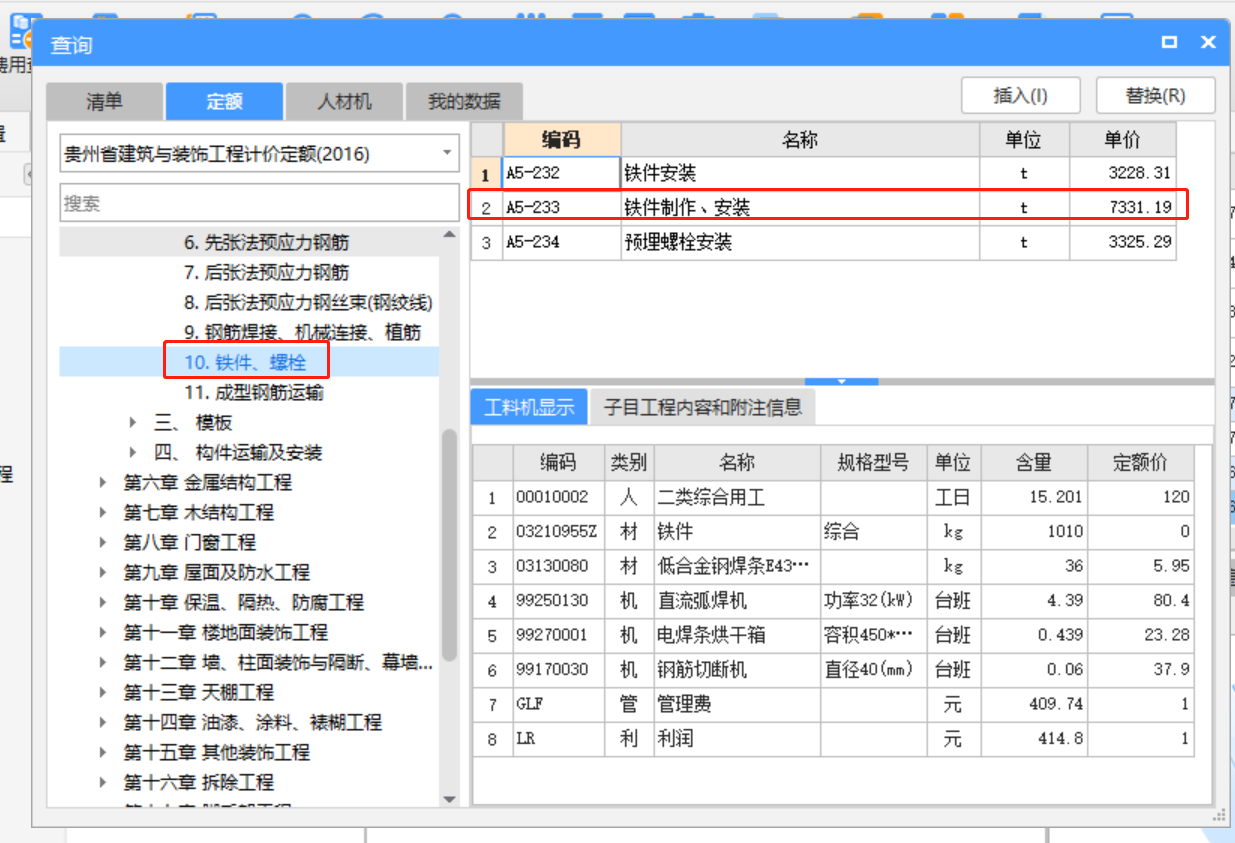This screenshot has height=843, width=1235.
Task: Expand 第九章 屋面及防水工程
Action: coord(104,573)
